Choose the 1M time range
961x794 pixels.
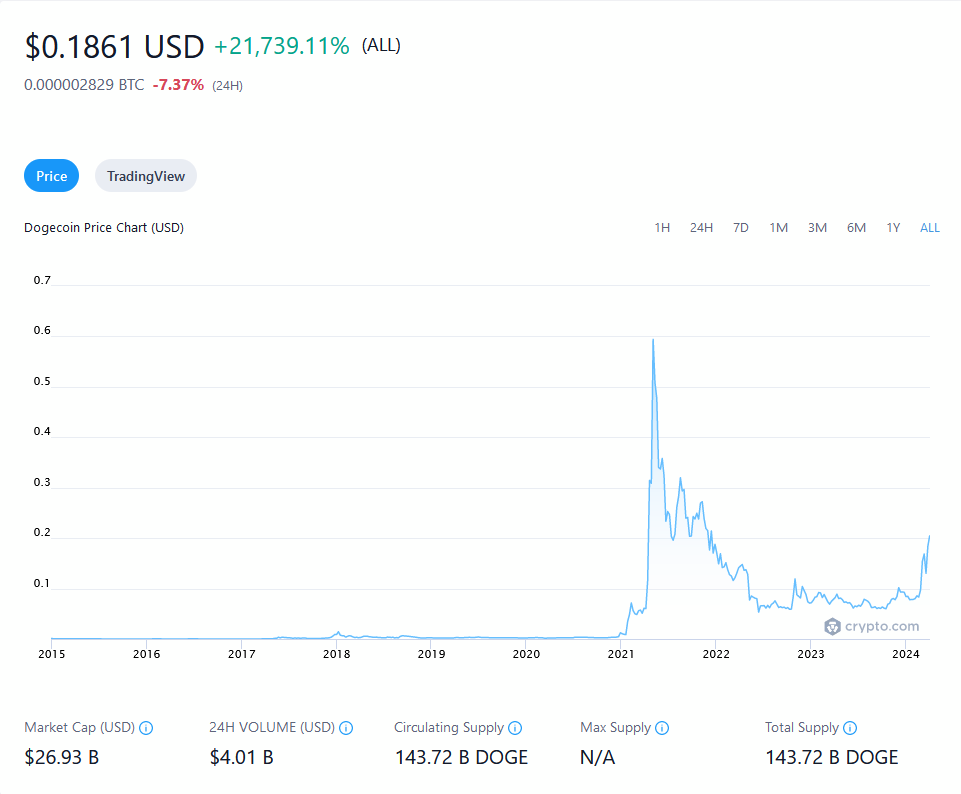pos(778,228)
